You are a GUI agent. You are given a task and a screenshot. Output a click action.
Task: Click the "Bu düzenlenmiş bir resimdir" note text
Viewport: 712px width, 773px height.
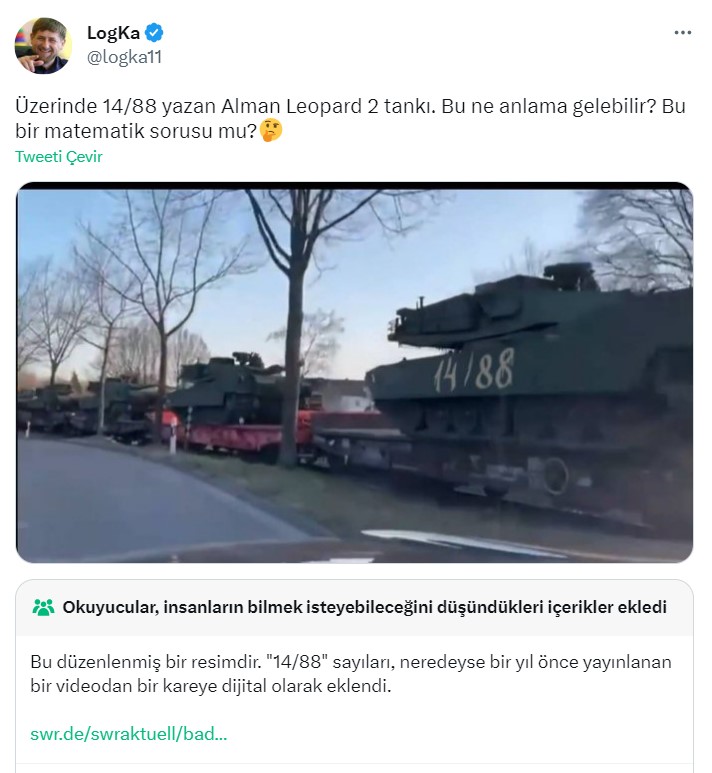click(145, 662)
